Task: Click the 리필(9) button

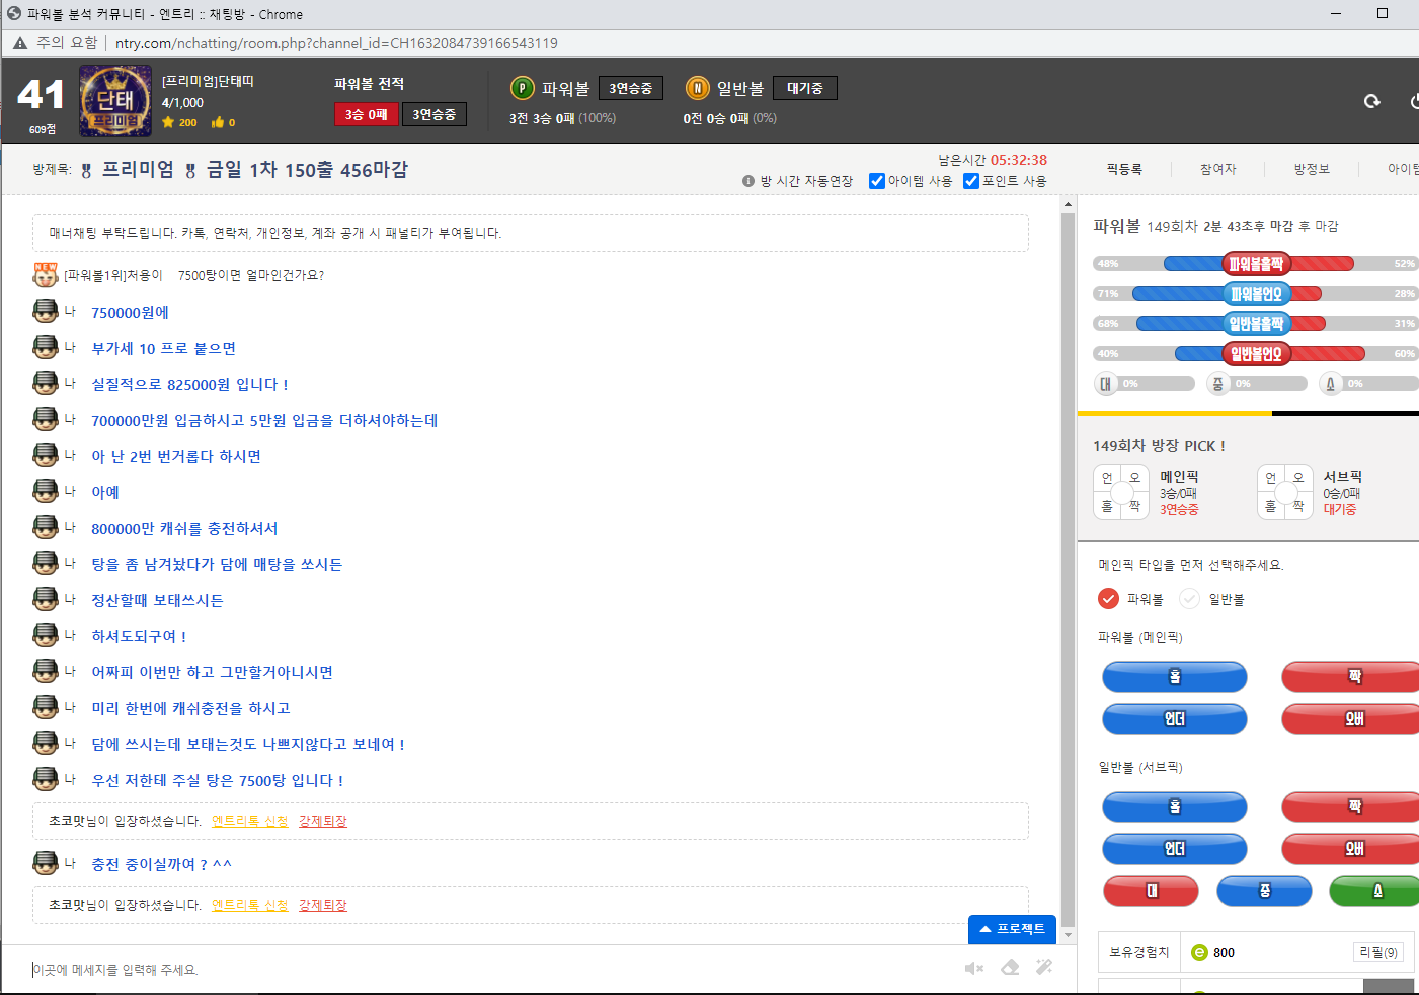Action: click(x=1378, y=952)
